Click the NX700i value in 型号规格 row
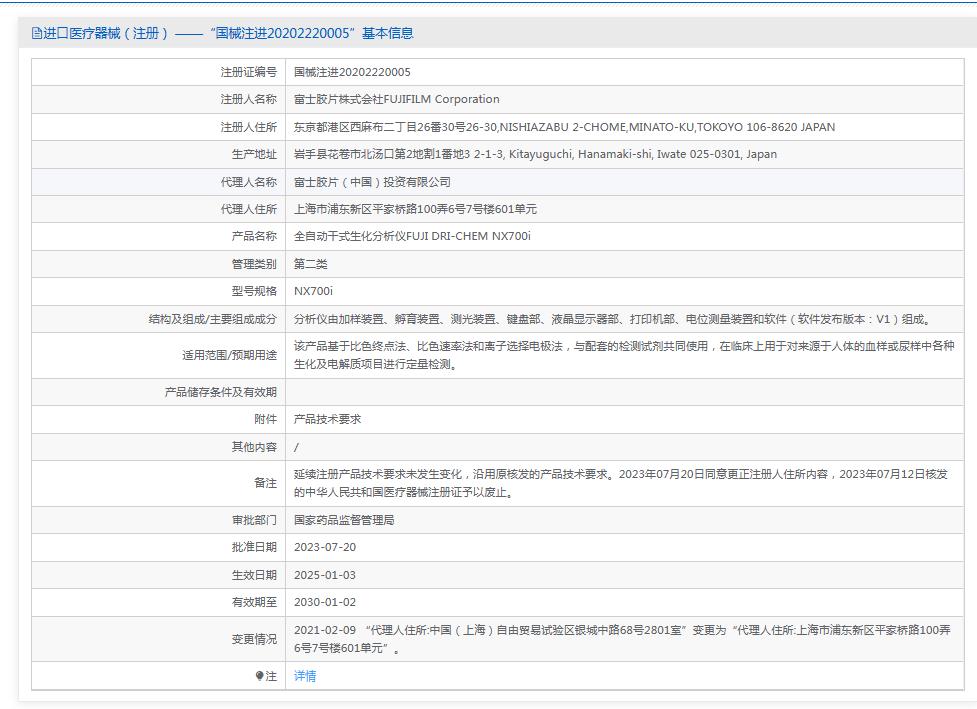This screenshot has height=709, width=977. click(313, 291)
